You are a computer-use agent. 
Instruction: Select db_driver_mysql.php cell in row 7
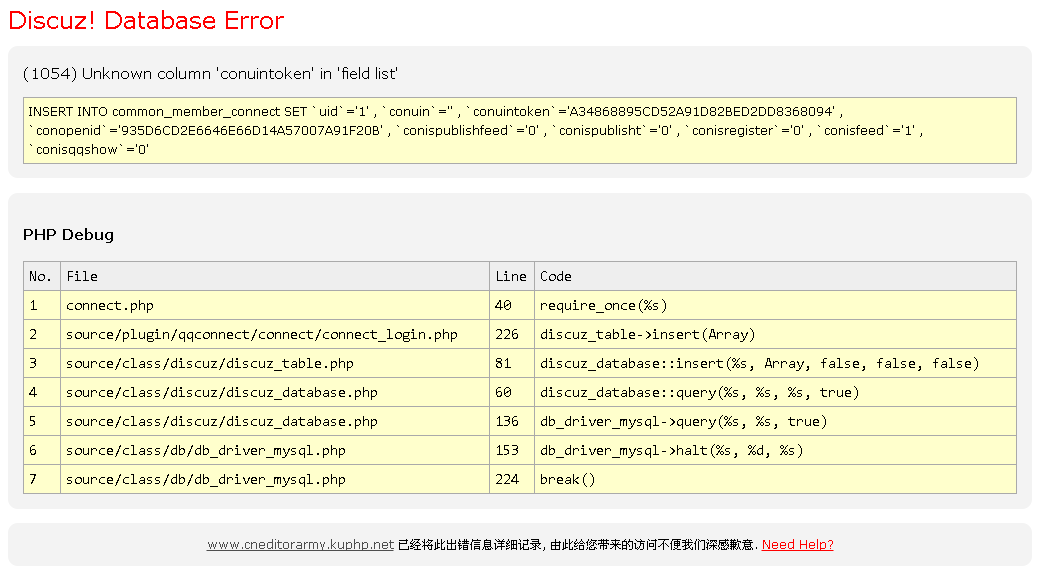pos(275,479)
